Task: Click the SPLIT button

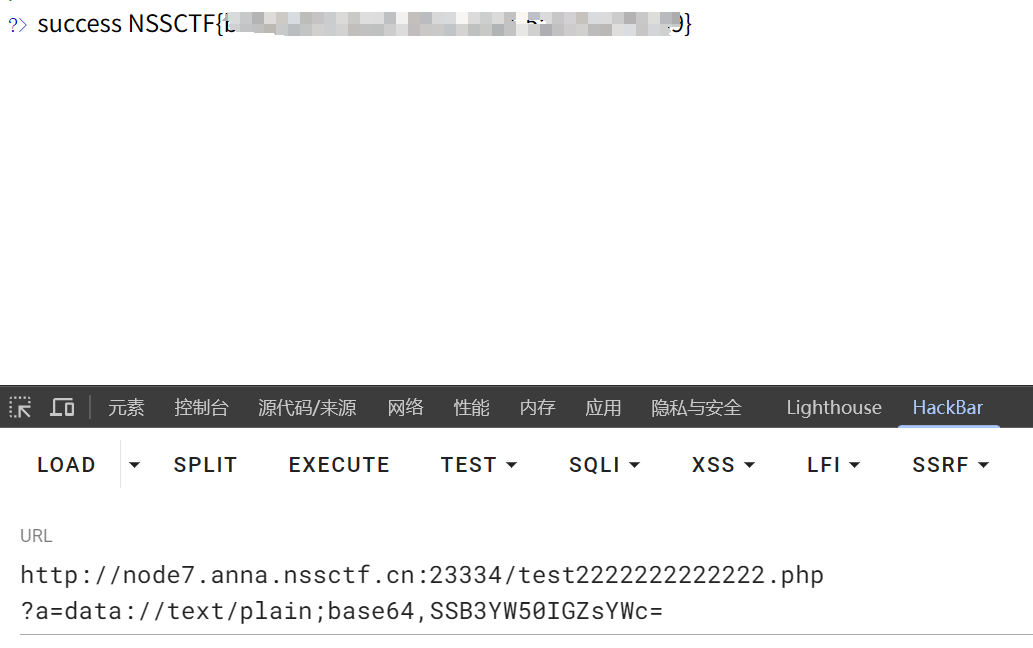Action: pyautogui.click(x=205, y=465)
